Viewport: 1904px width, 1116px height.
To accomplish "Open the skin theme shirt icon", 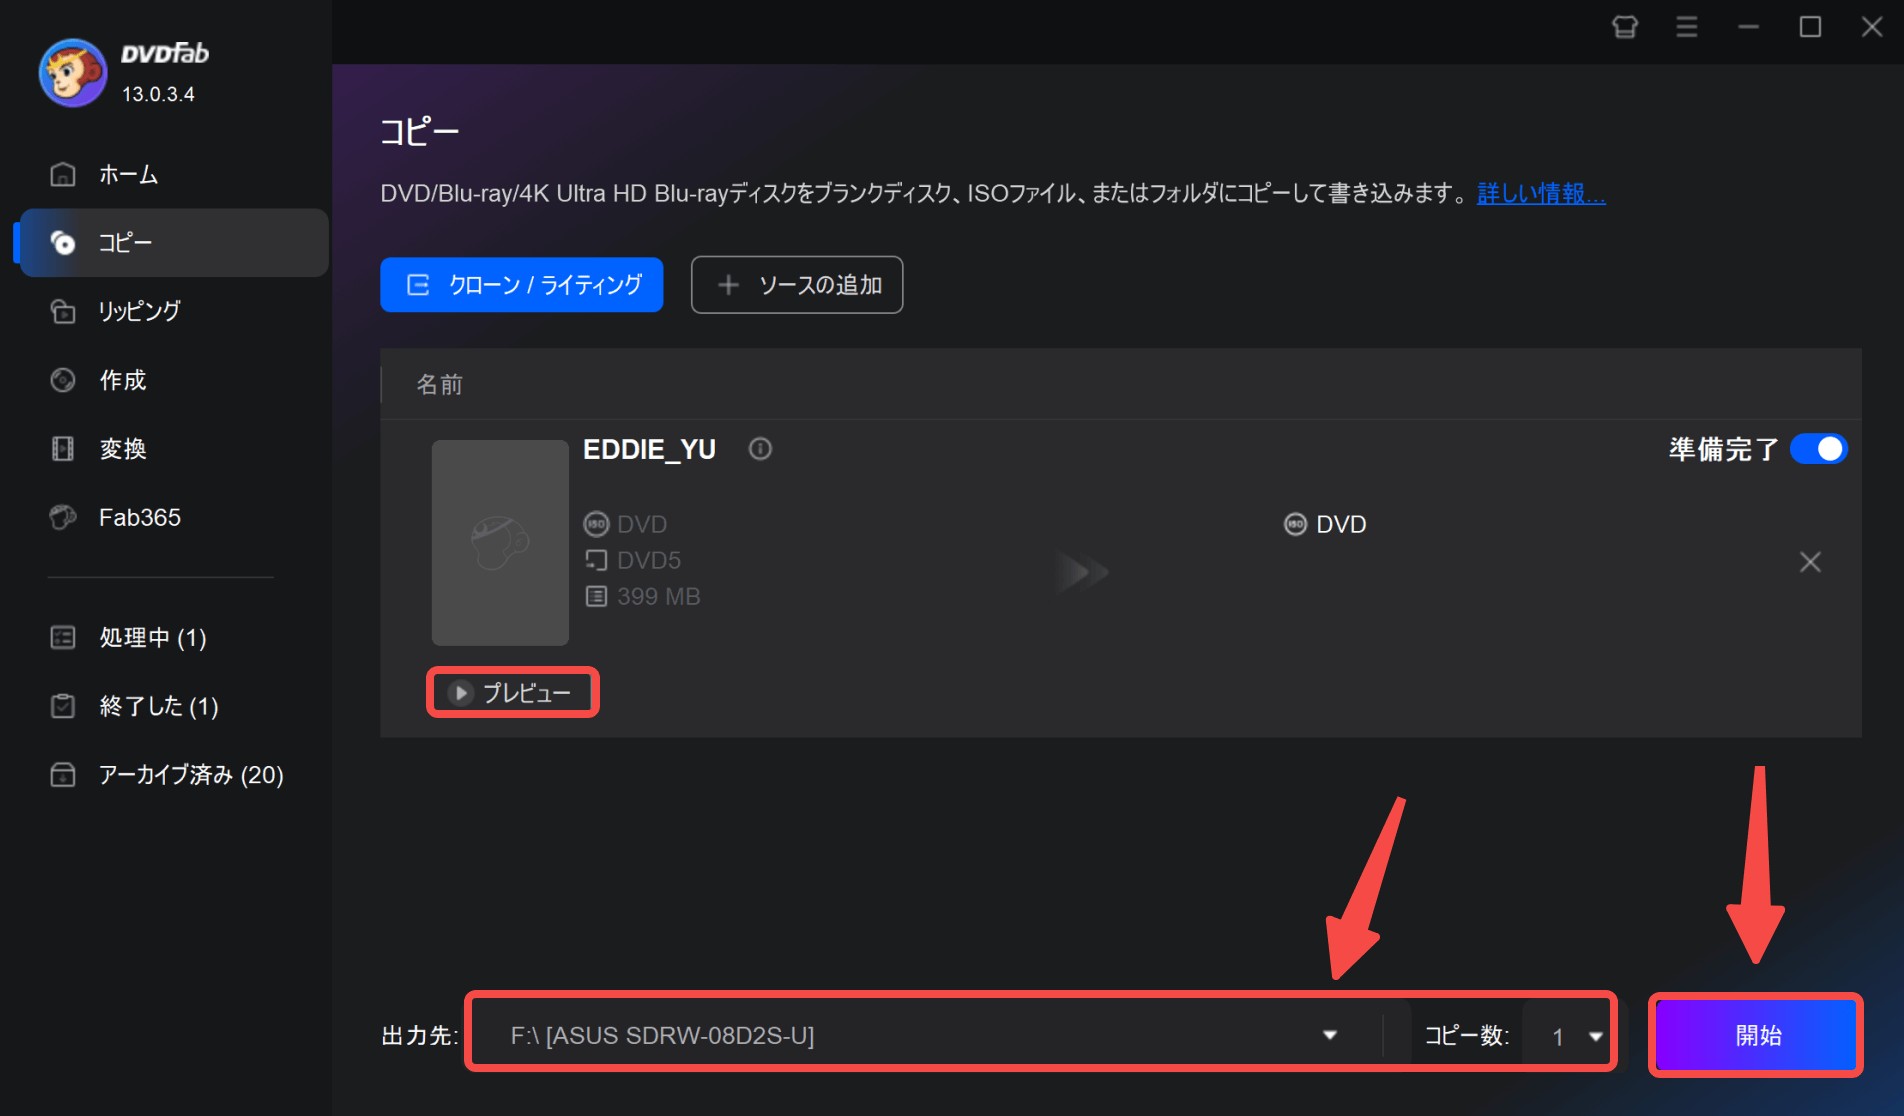I will 1625,27.
